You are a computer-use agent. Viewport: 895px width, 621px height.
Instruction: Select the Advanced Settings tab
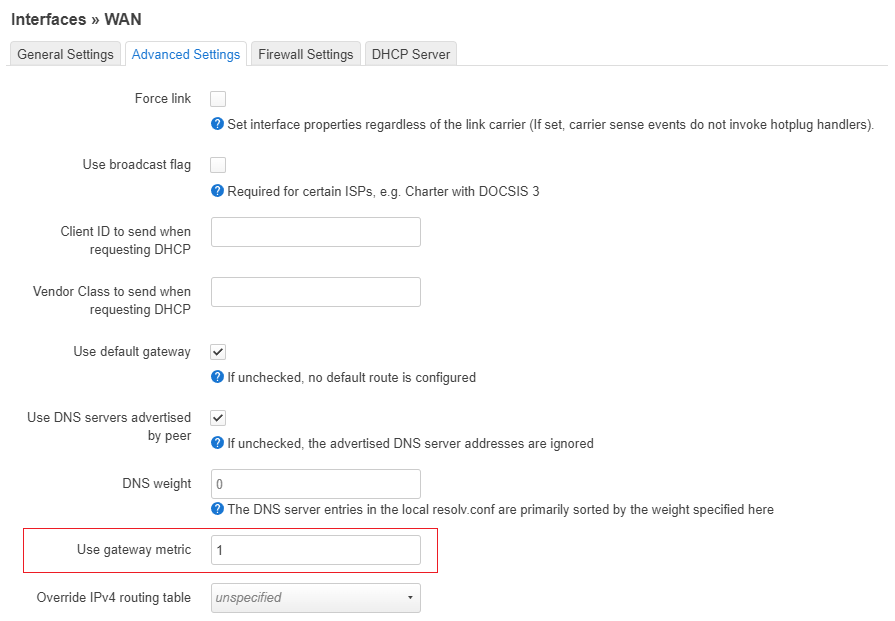click(186, 54)
